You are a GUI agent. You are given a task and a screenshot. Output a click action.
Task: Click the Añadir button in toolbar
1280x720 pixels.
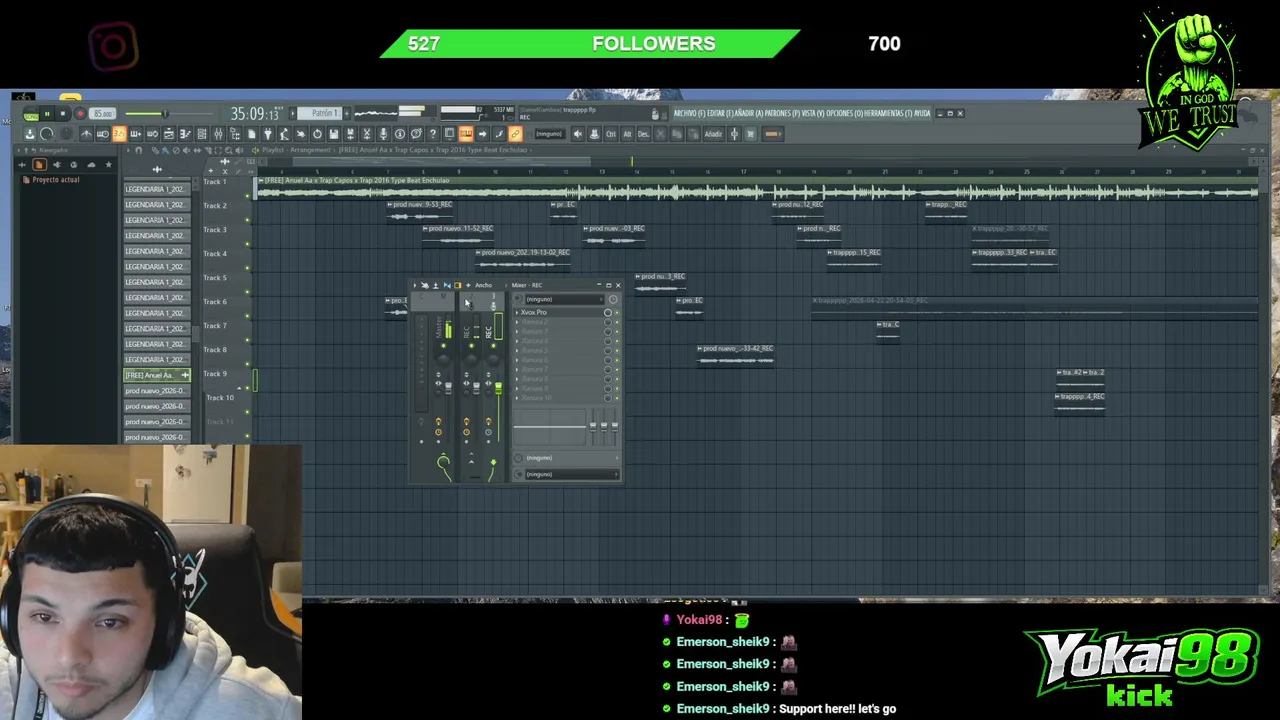click(713, 134)
